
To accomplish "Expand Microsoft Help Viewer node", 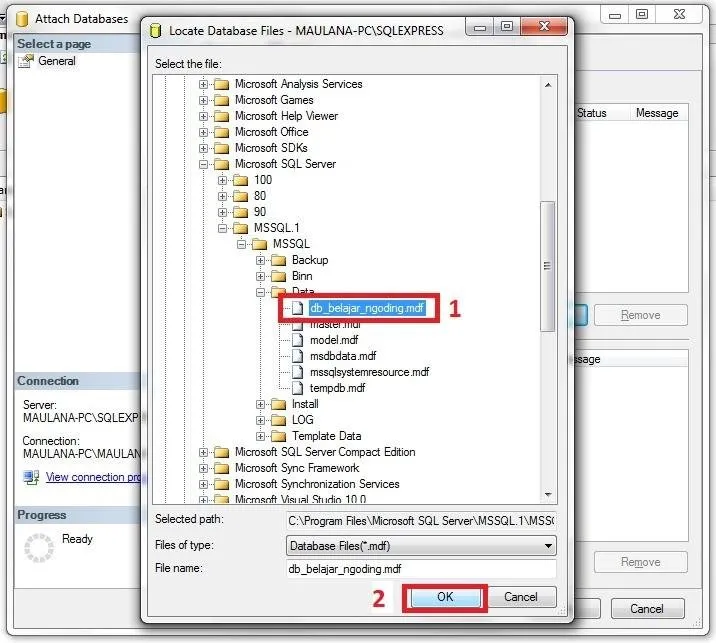I will (x=204, y=116).
